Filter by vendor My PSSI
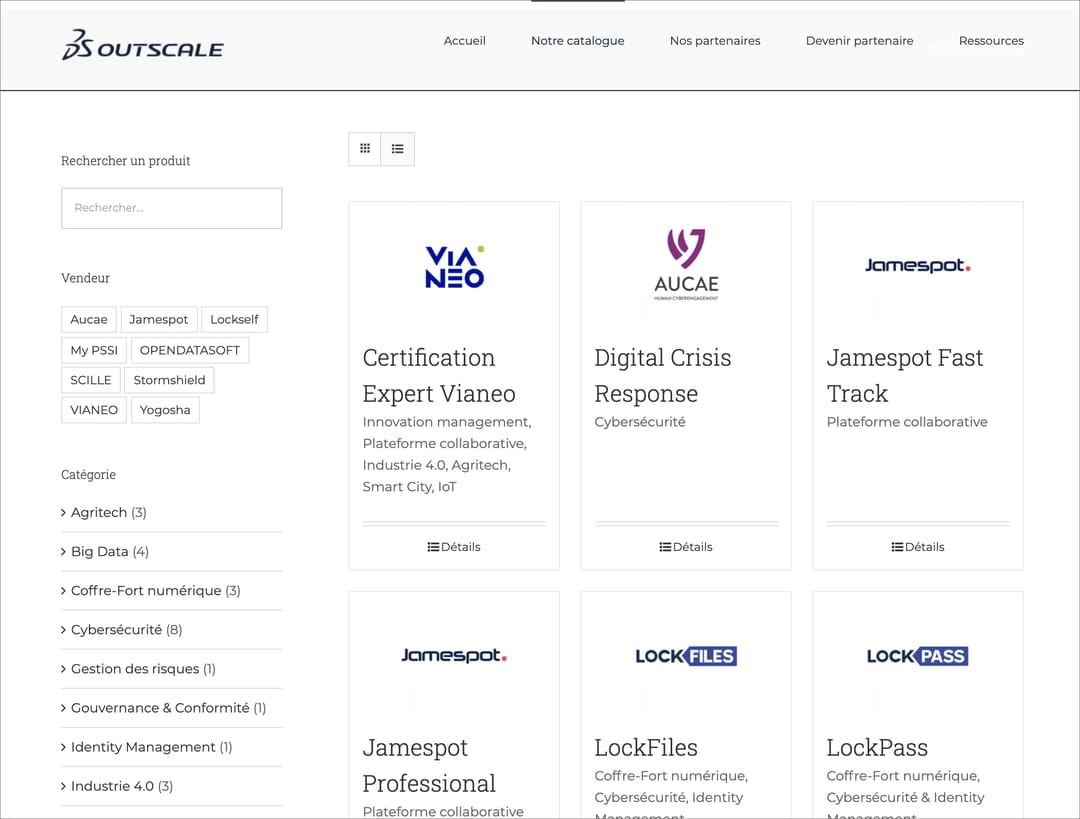This screenshot has width=1080, height=819. [94, 350]
